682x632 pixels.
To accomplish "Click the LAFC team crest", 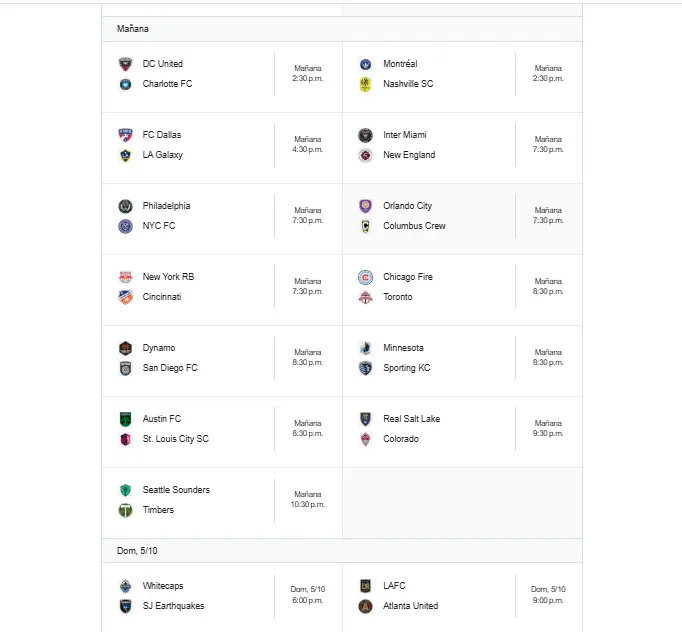I will click(365, 586).
